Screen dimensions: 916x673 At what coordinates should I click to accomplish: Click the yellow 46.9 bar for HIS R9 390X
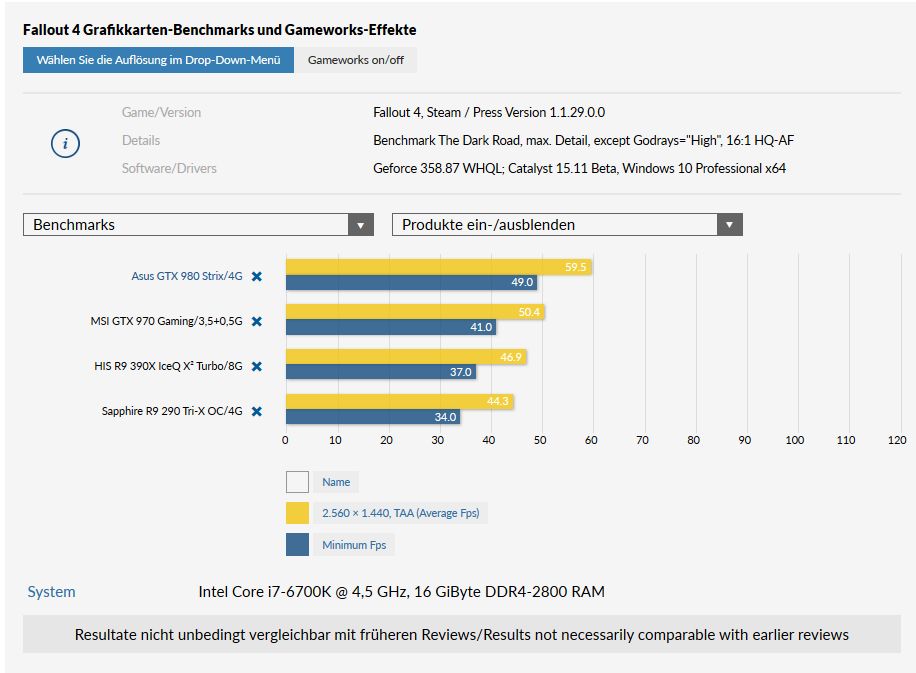[x=406, y=357]
